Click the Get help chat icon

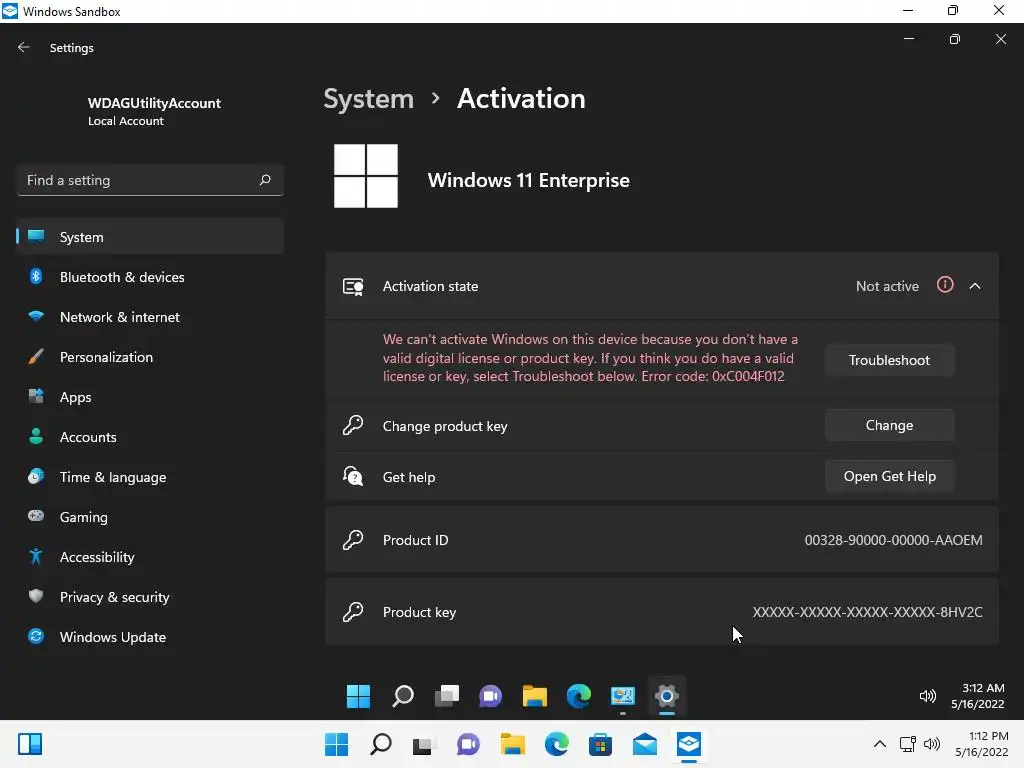coord(353,476)
